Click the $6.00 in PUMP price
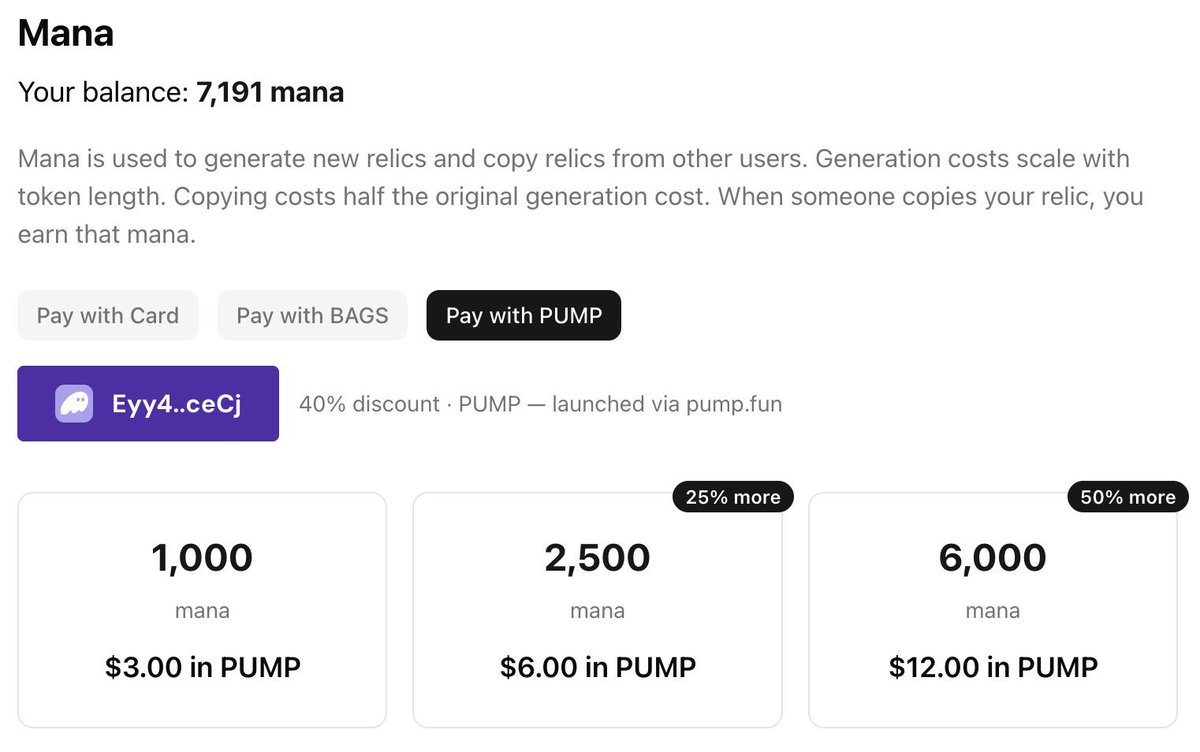Screen dimensions: 1200x752 point(598,667)
